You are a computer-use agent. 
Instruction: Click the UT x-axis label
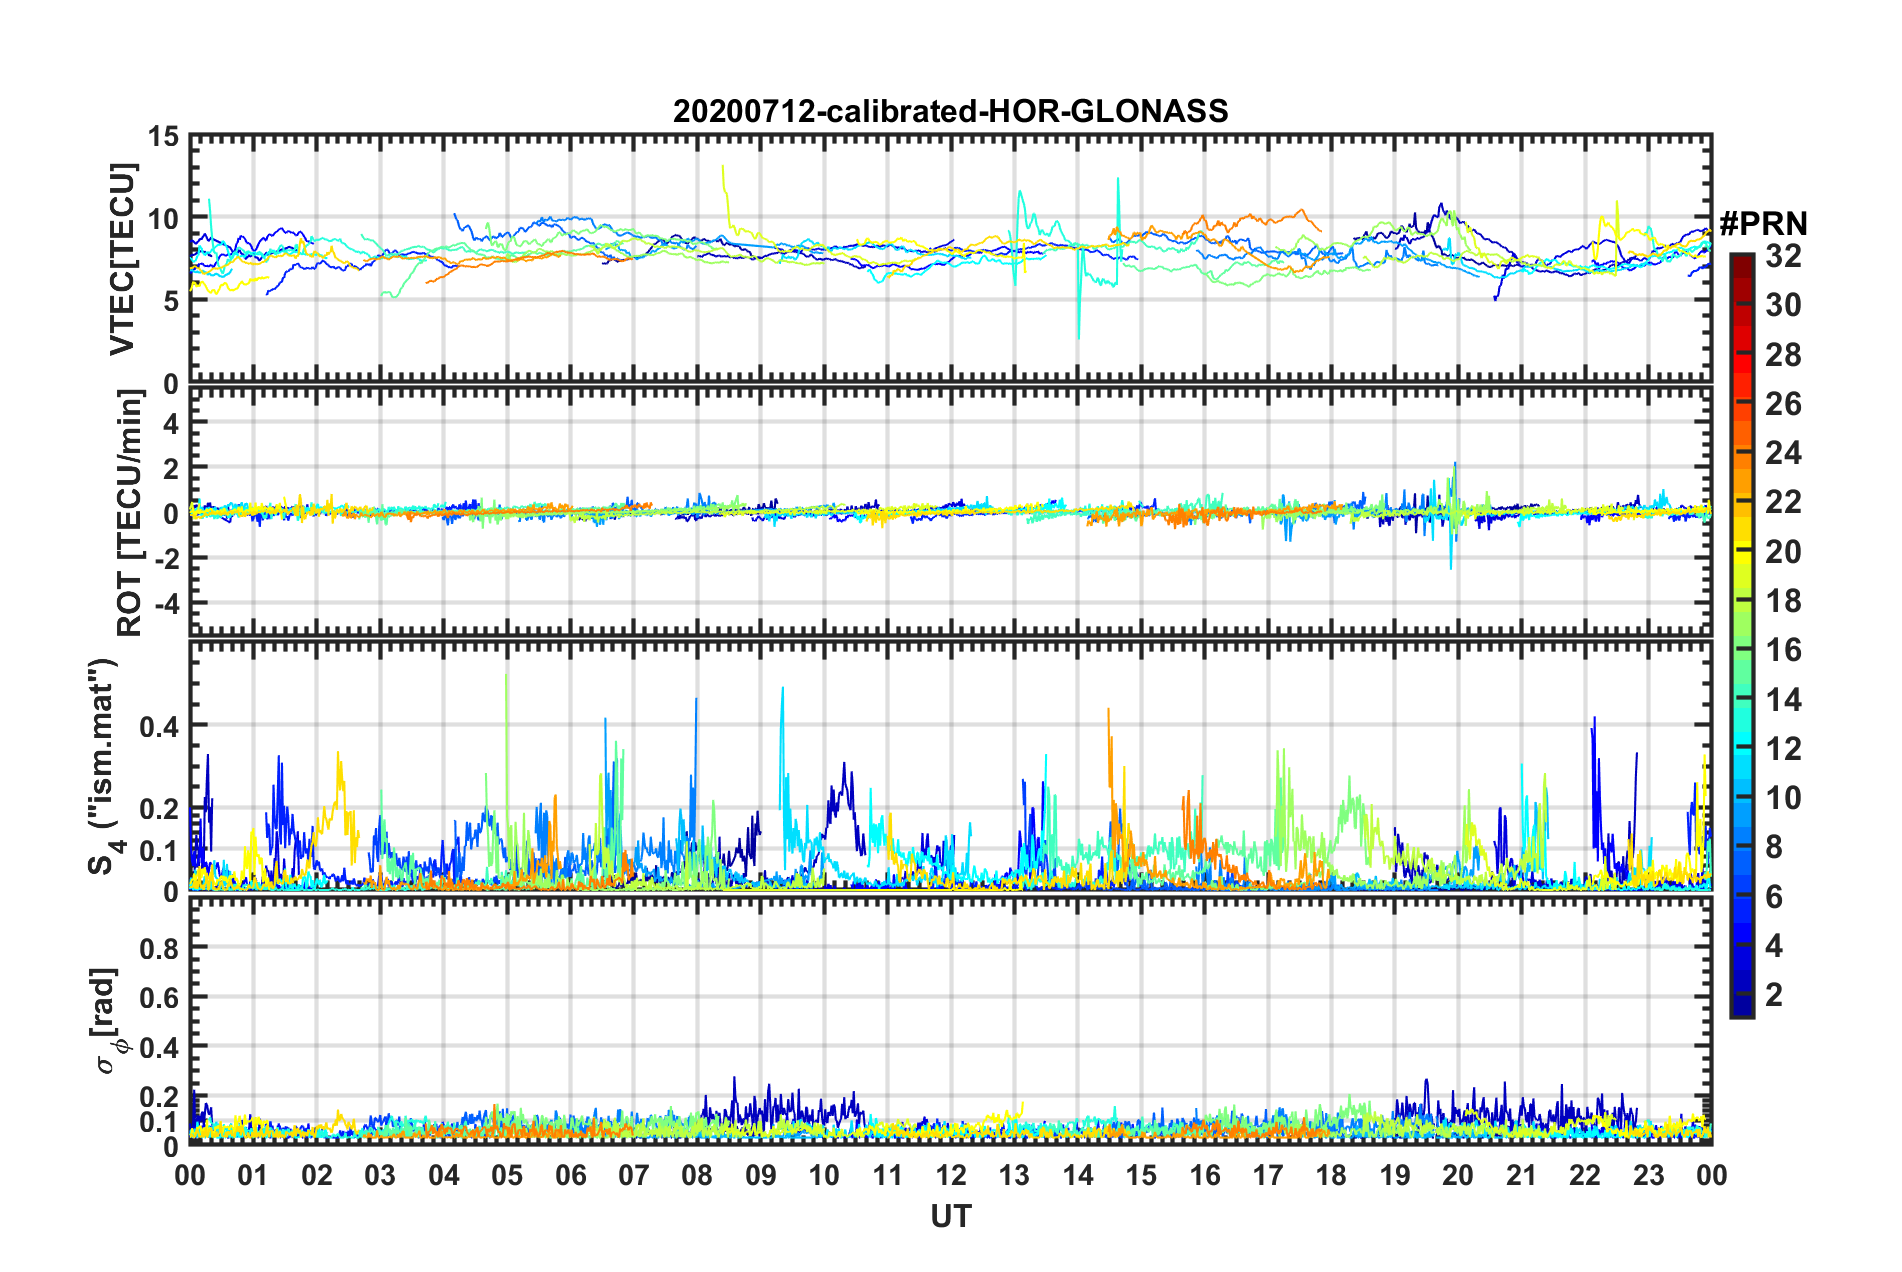[950, 1215]
